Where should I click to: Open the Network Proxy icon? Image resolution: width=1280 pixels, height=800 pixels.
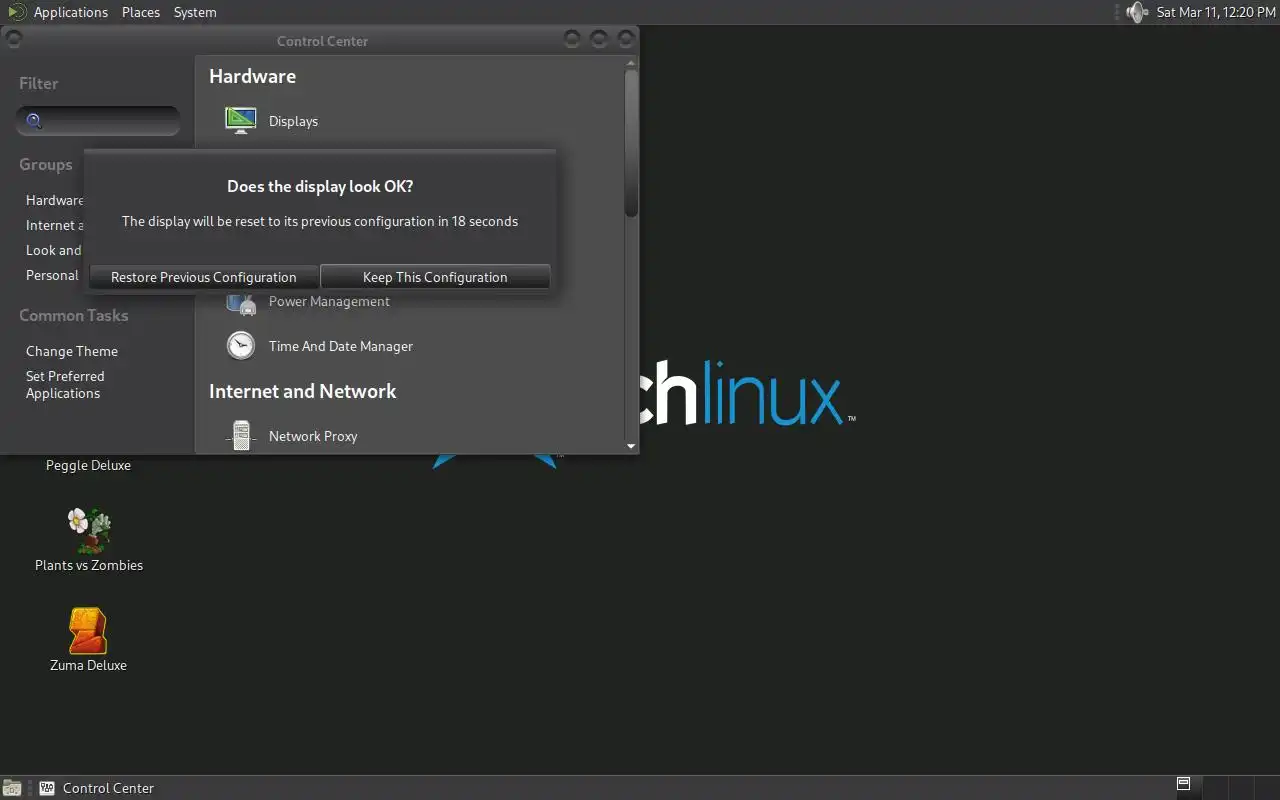pos(241,436)
